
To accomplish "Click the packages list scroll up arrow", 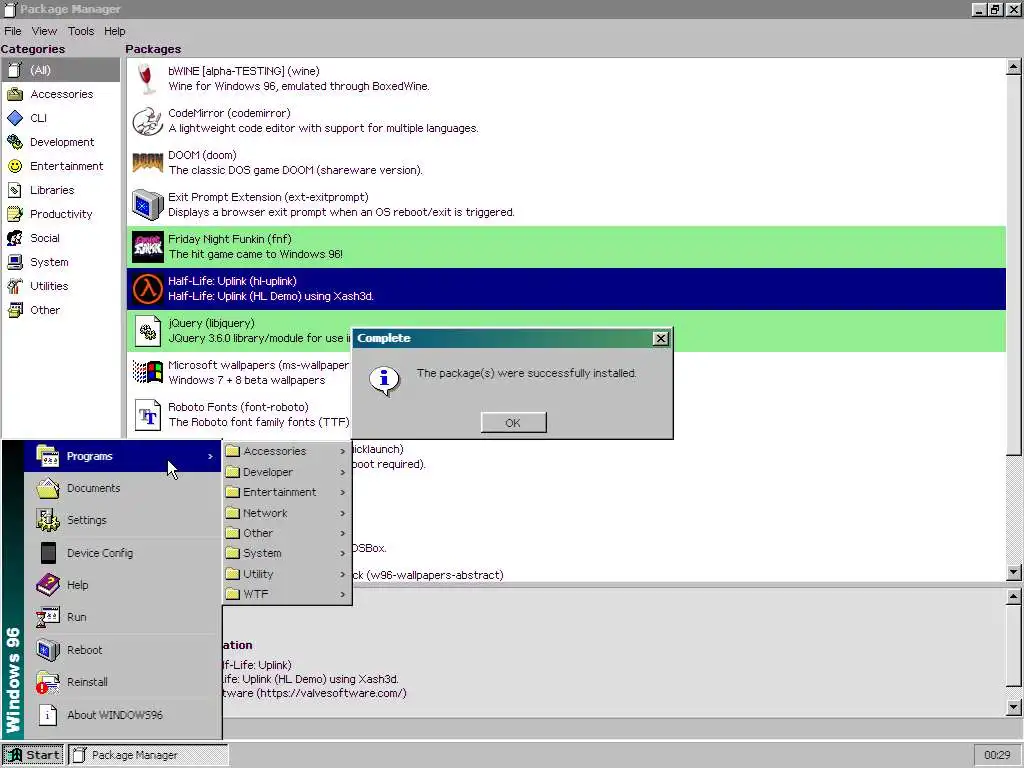I will click(x=1014, y=67).
